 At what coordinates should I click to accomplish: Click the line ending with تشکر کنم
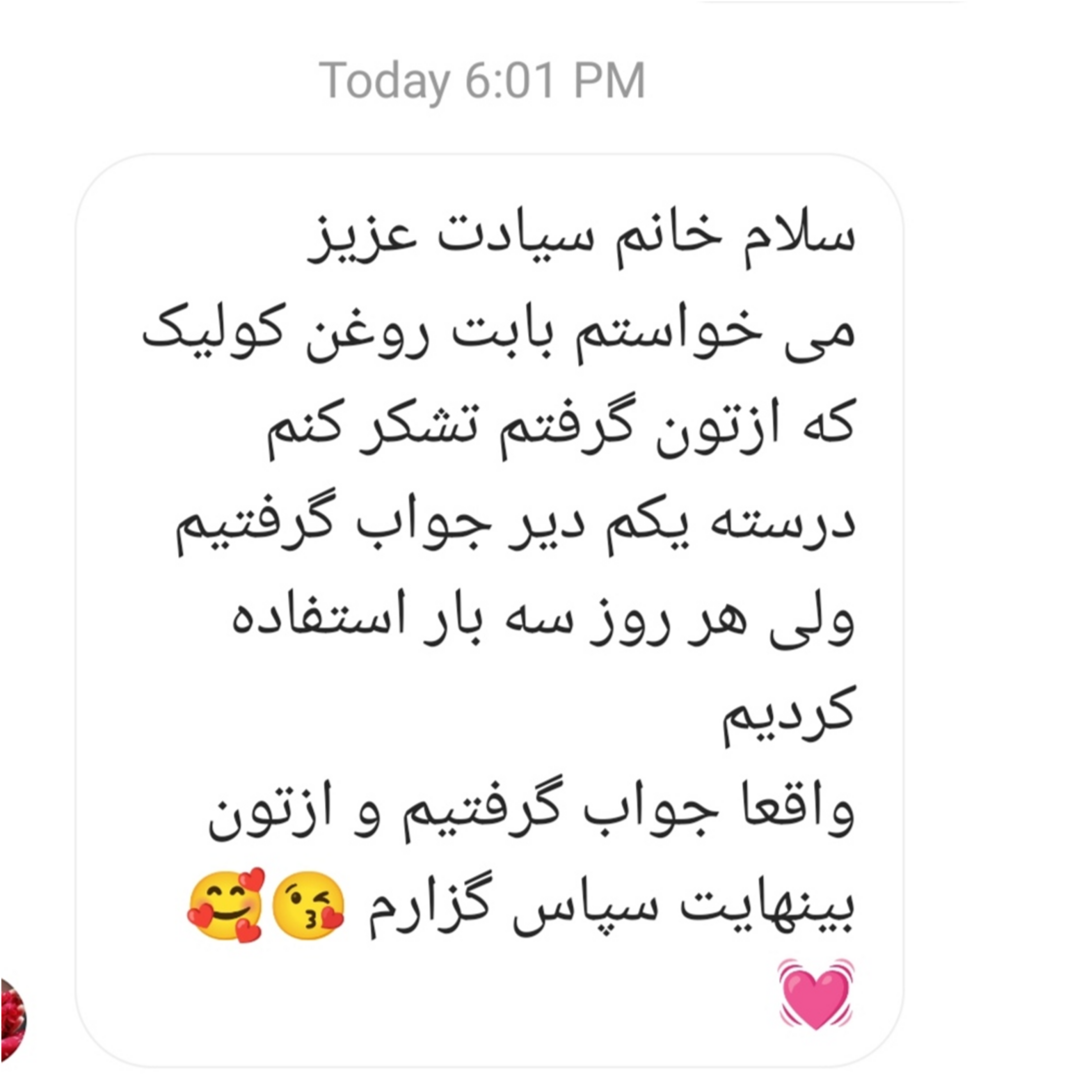(561, 428)
